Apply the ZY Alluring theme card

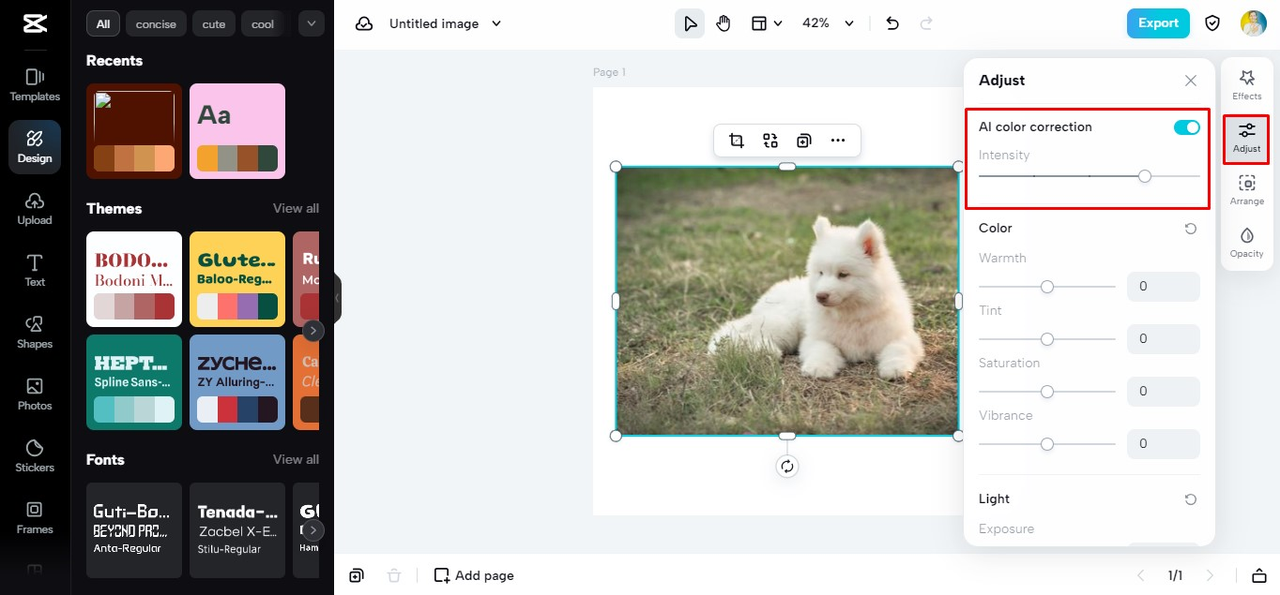[237, 382]
